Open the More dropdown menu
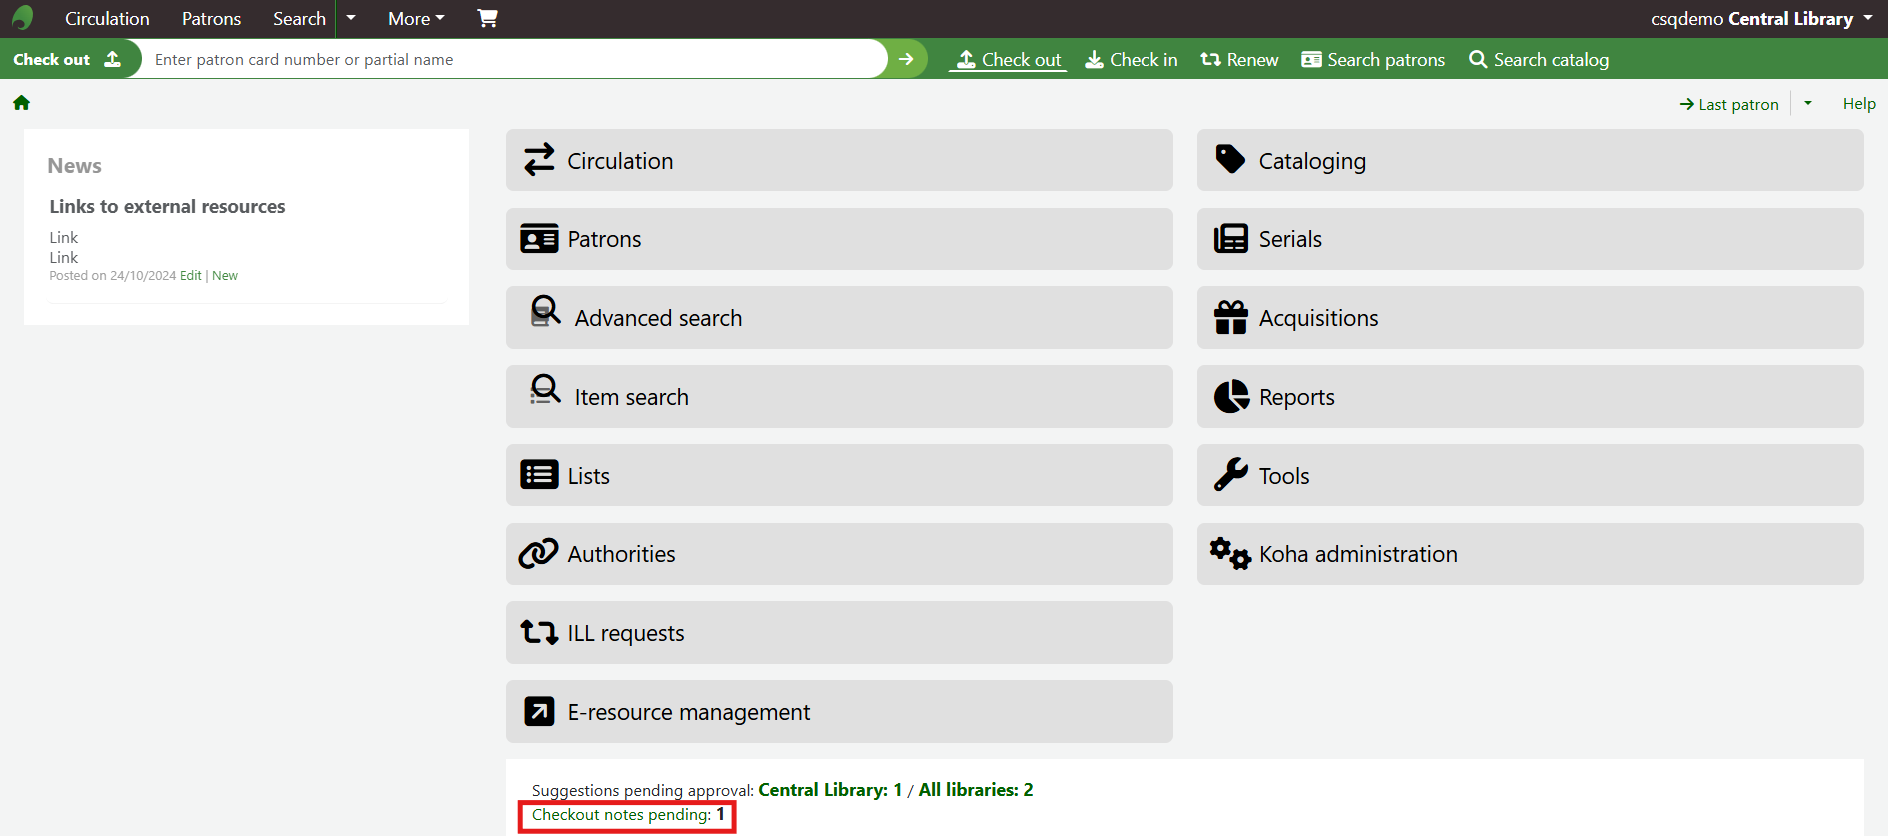The image size is (1888, 836). pos(416,18)
